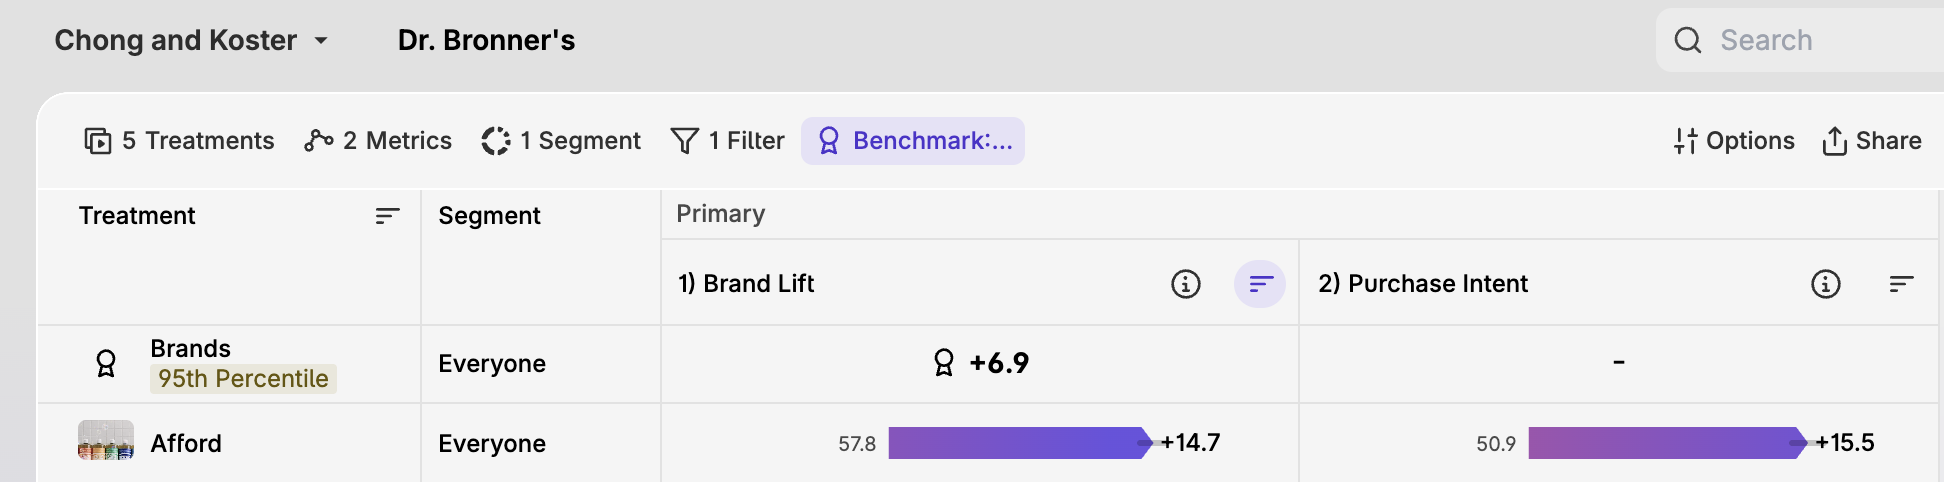Viewport: 1944px width, 482px height.
Task: Toggle sorting on the Brand Lift column
Action: click(1260, 284)
